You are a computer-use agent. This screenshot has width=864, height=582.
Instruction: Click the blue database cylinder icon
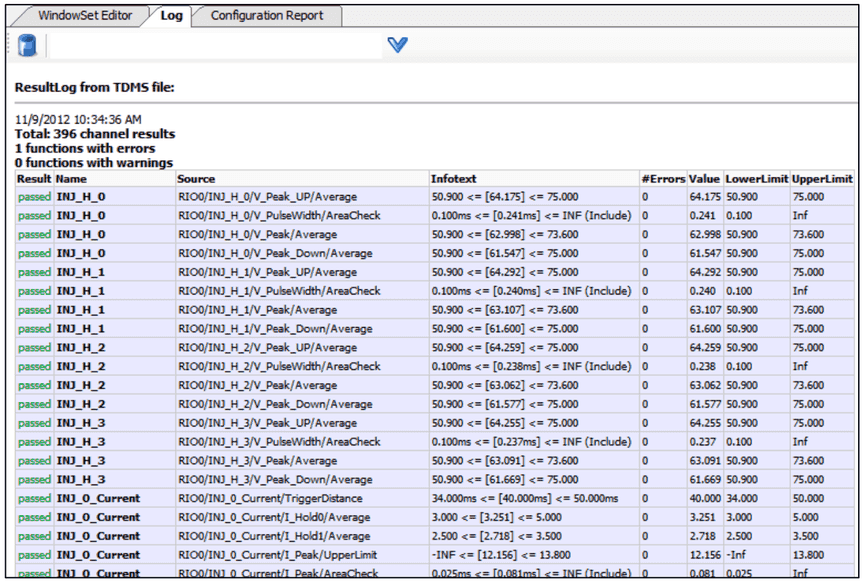coord(26,45)
